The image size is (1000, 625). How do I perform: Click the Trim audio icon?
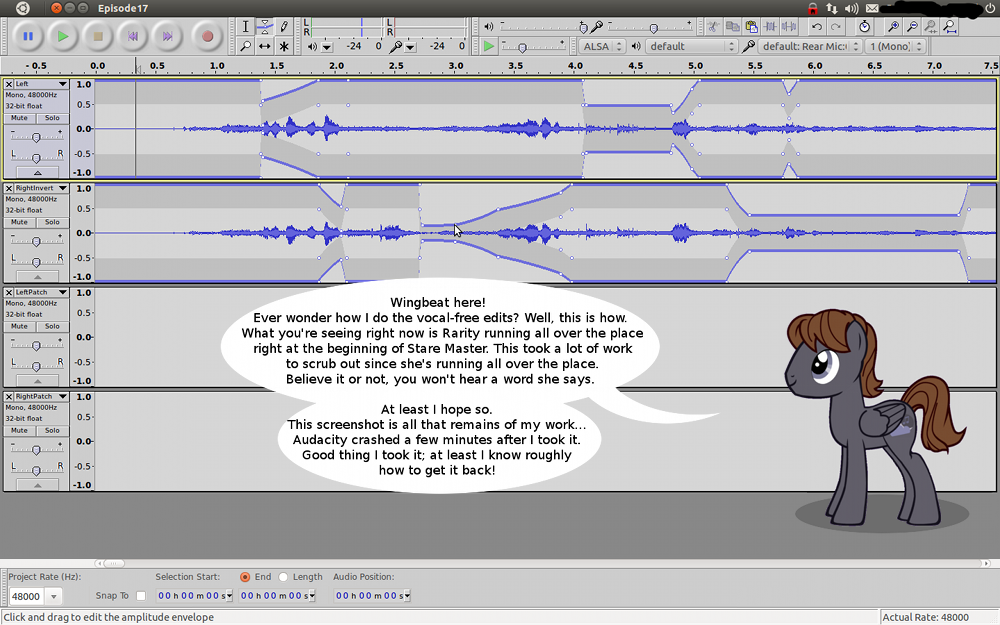770,27
